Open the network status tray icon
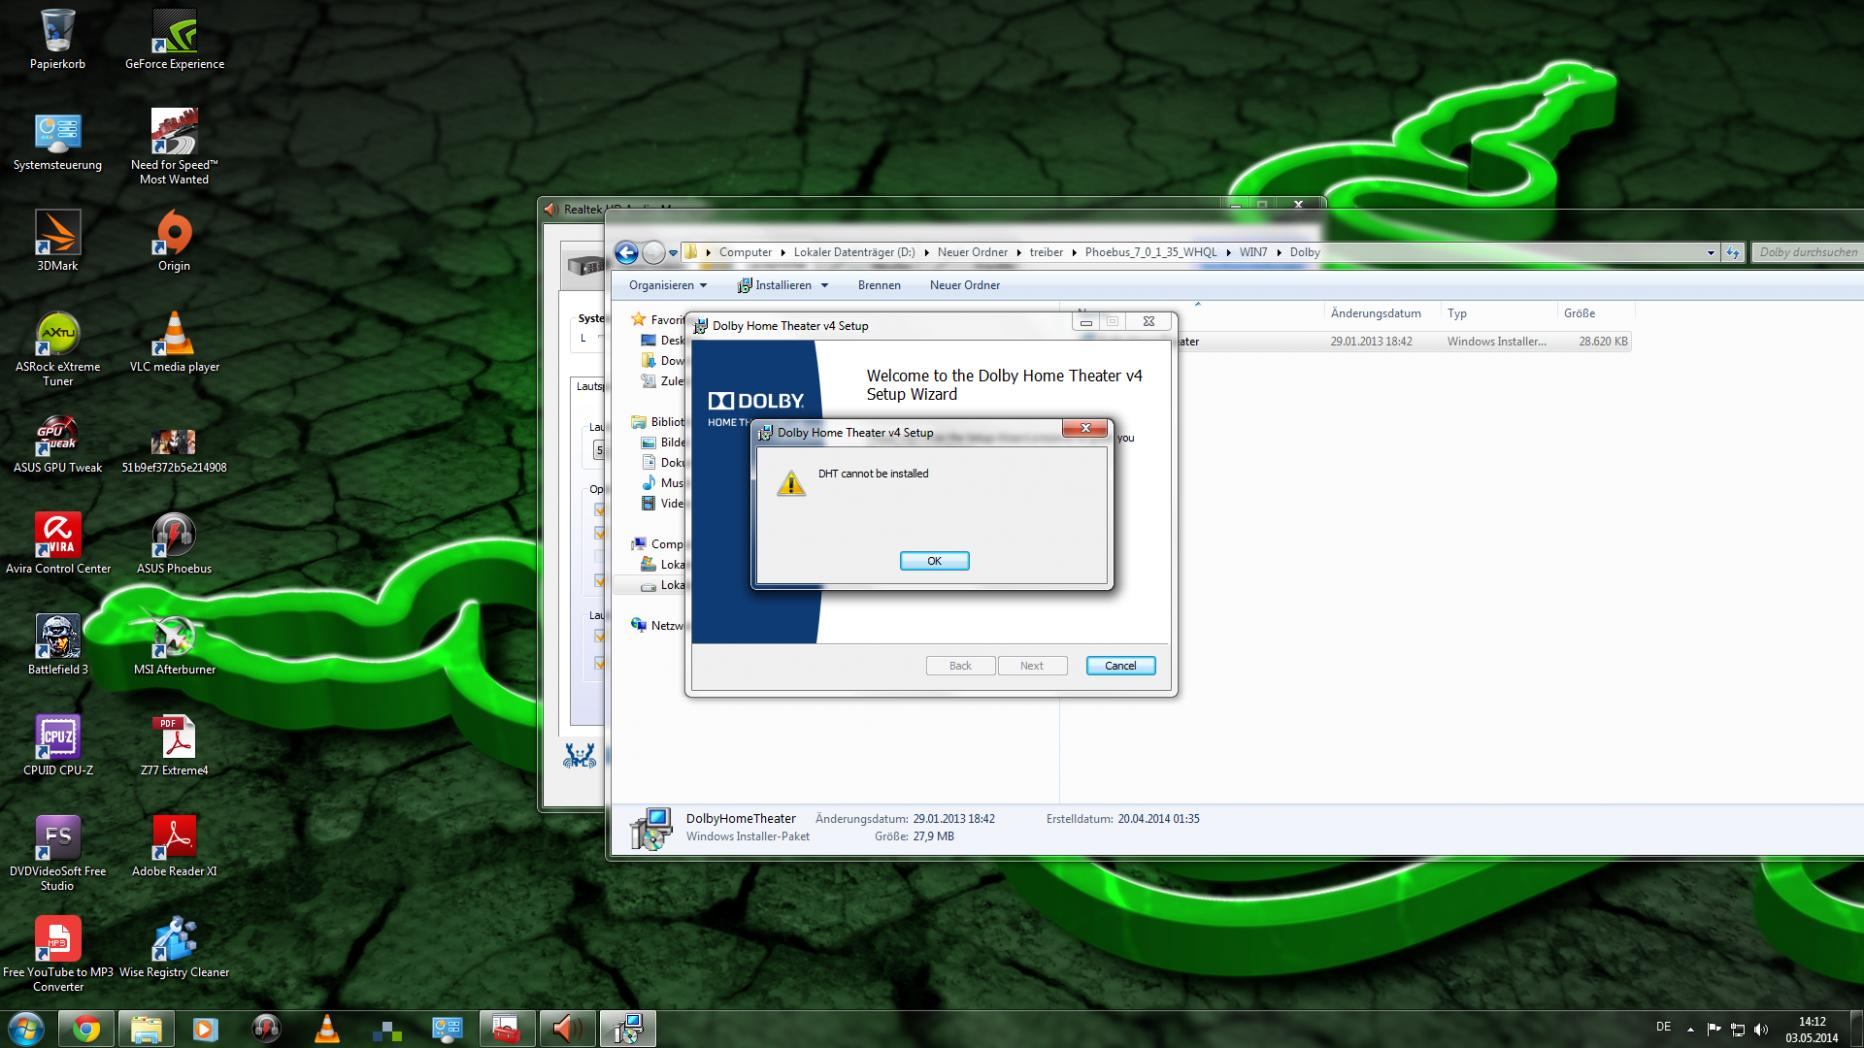1864x1048 pixels. coord(1738,1029)
